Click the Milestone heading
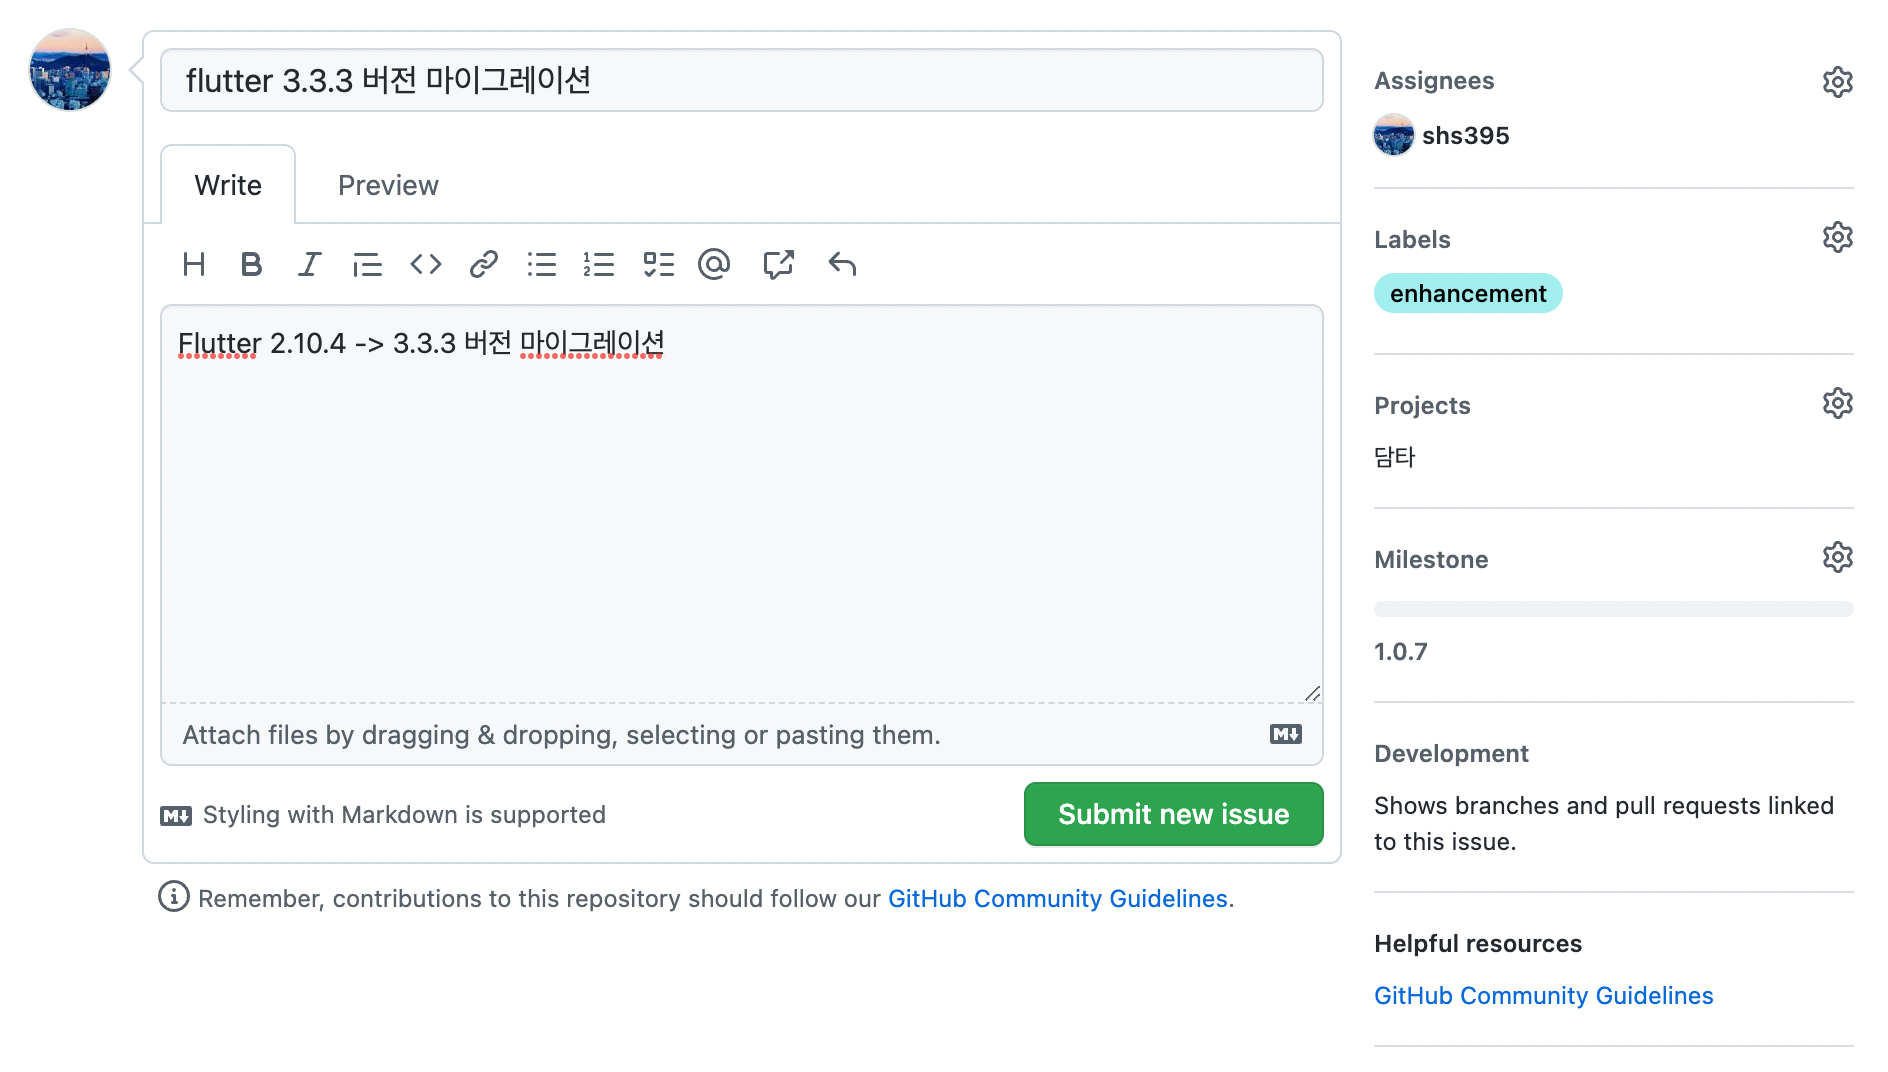This screenshot has width=1888, height=1072. (x=1431, y=560)
